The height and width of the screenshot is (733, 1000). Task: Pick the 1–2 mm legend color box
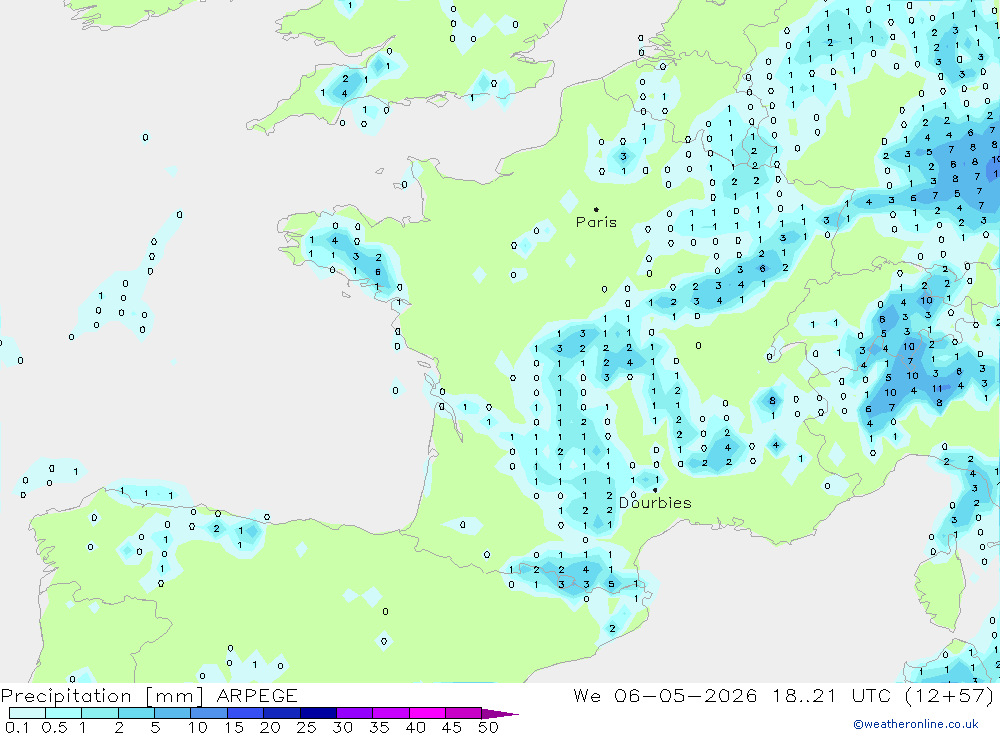pyautogui.click(x=99, y=713)
